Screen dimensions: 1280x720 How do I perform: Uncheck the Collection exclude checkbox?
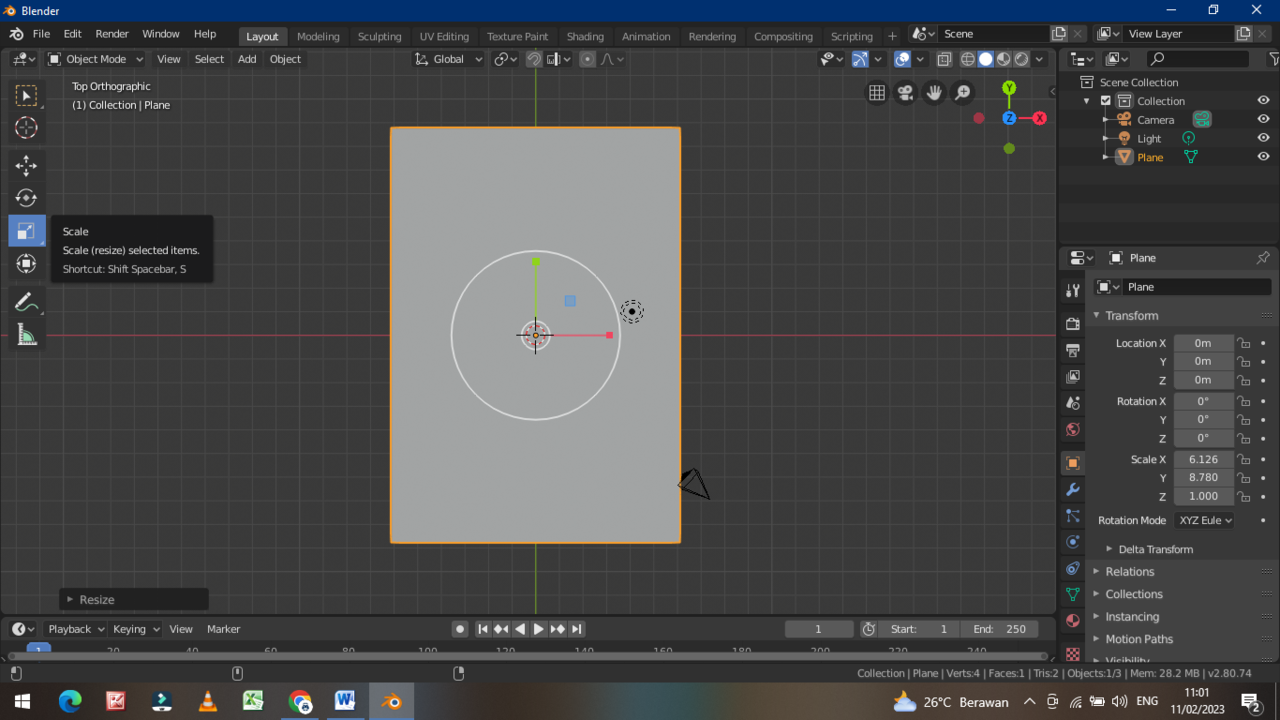click(1105, 101)
